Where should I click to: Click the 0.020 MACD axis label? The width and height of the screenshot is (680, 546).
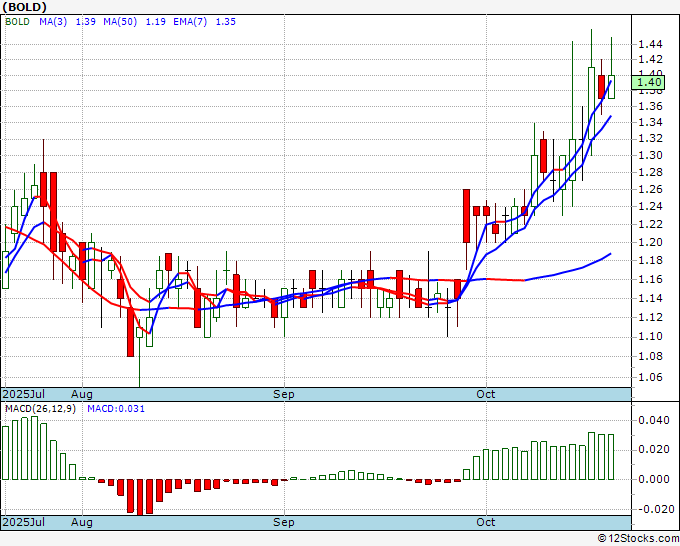coord(654,449)
